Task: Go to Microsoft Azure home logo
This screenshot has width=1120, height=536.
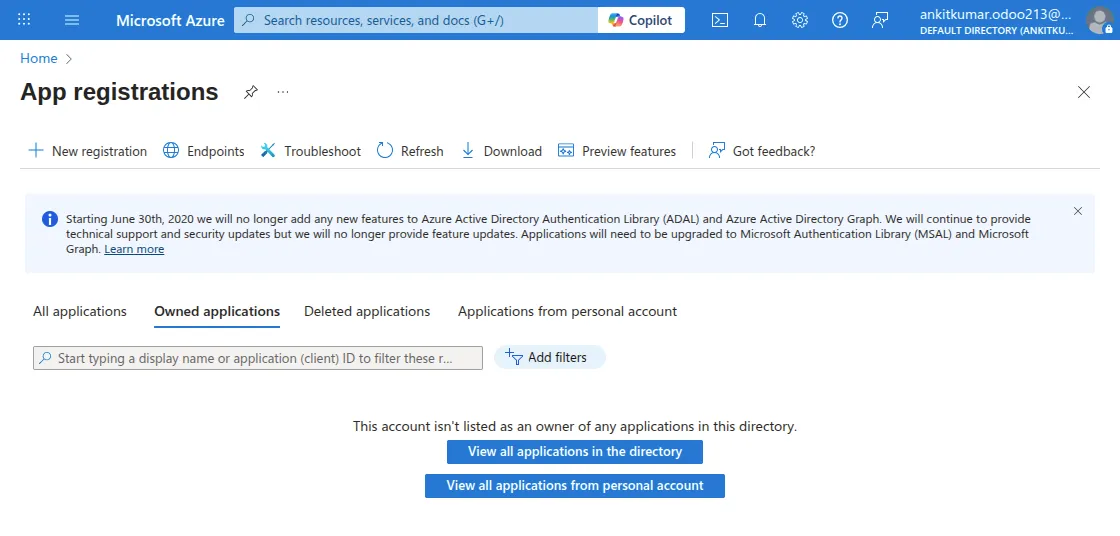Action: coord(170,20)
